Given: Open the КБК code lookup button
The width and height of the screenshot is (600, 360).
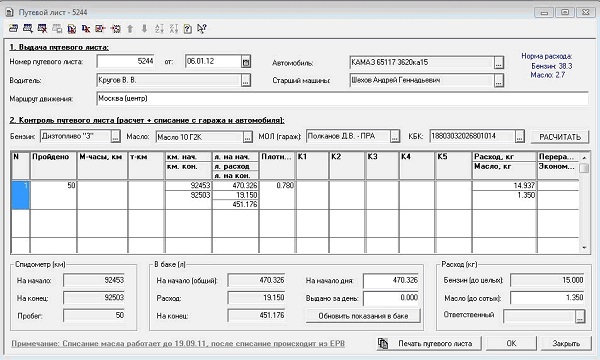Looking at the screenshot, I should [519, 137].
